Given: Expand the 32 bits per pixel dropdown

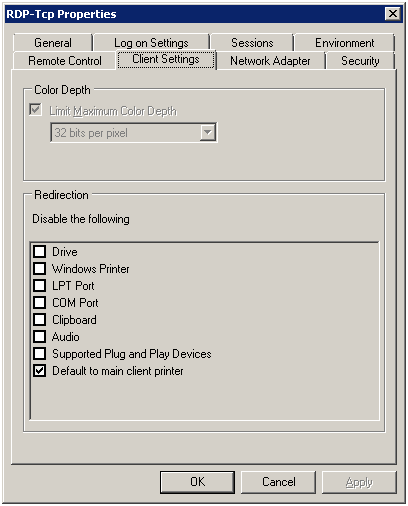Looking at the screenshot, I should (208, 133).
